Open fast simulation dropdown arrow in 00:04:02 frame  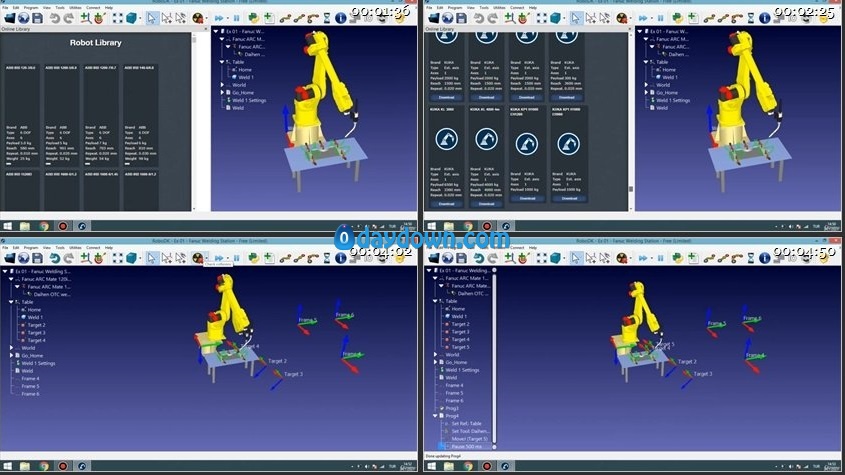coord(227,259)
